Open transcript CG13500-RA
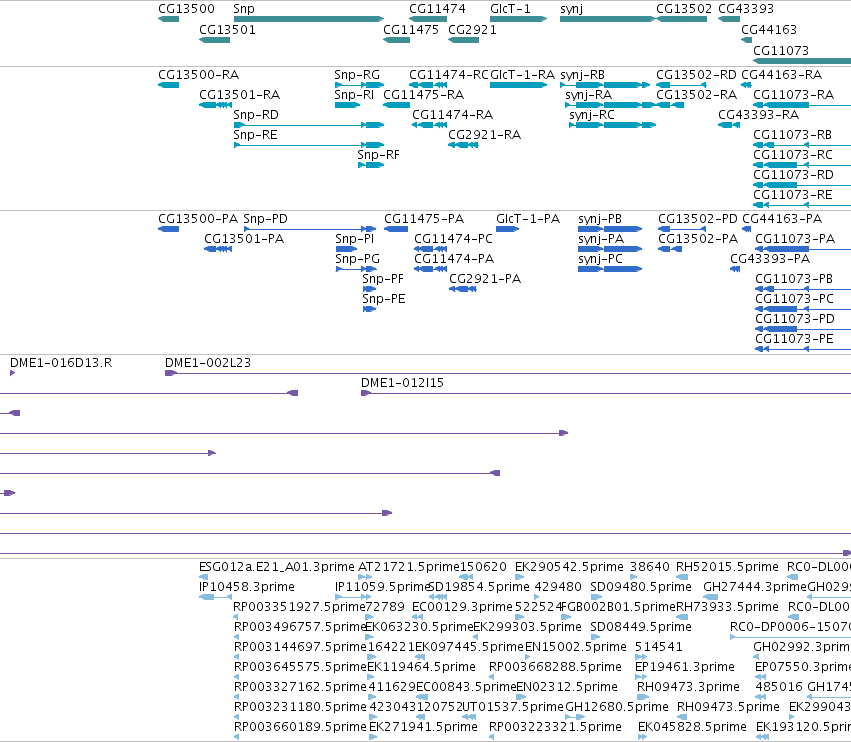 coord(198,74)
